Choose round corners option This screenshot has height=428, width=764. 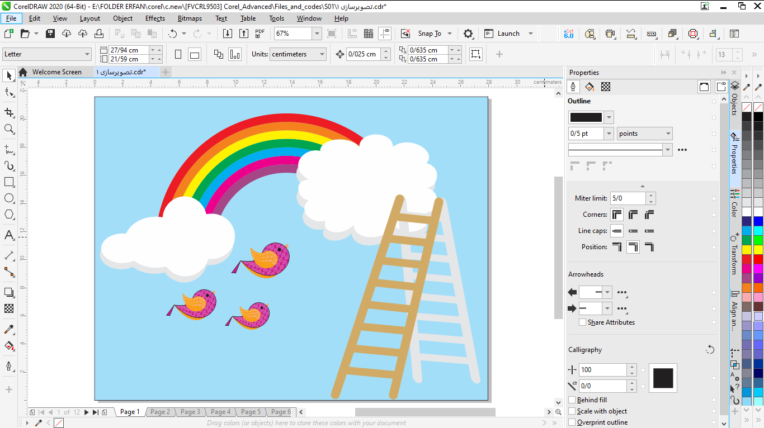[633, 214]
